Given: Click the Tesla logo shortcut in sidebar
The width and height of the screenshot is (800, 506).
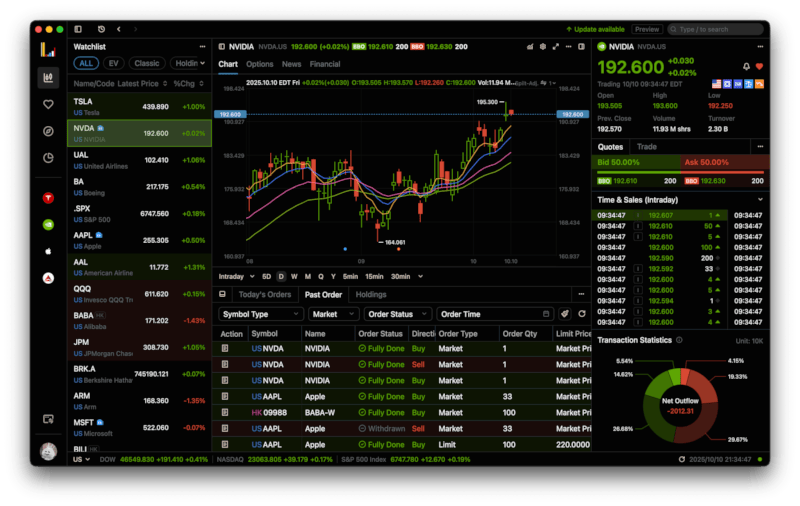Looking at the screenshot, I should tap(47, 199).
